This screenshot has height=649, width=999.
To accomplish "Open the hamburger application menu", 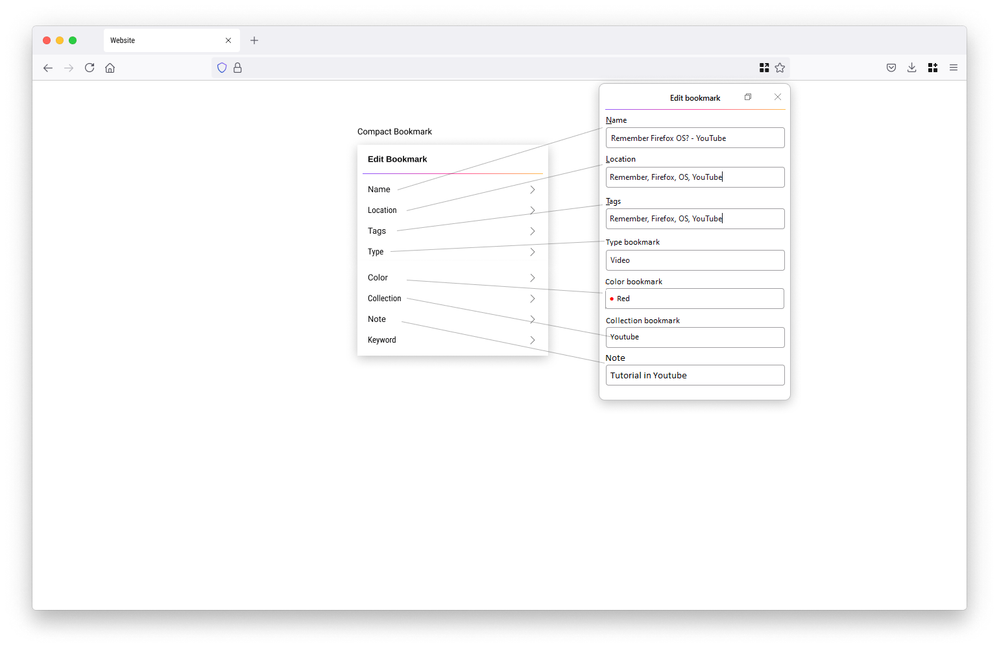I will tap(953, 68).
